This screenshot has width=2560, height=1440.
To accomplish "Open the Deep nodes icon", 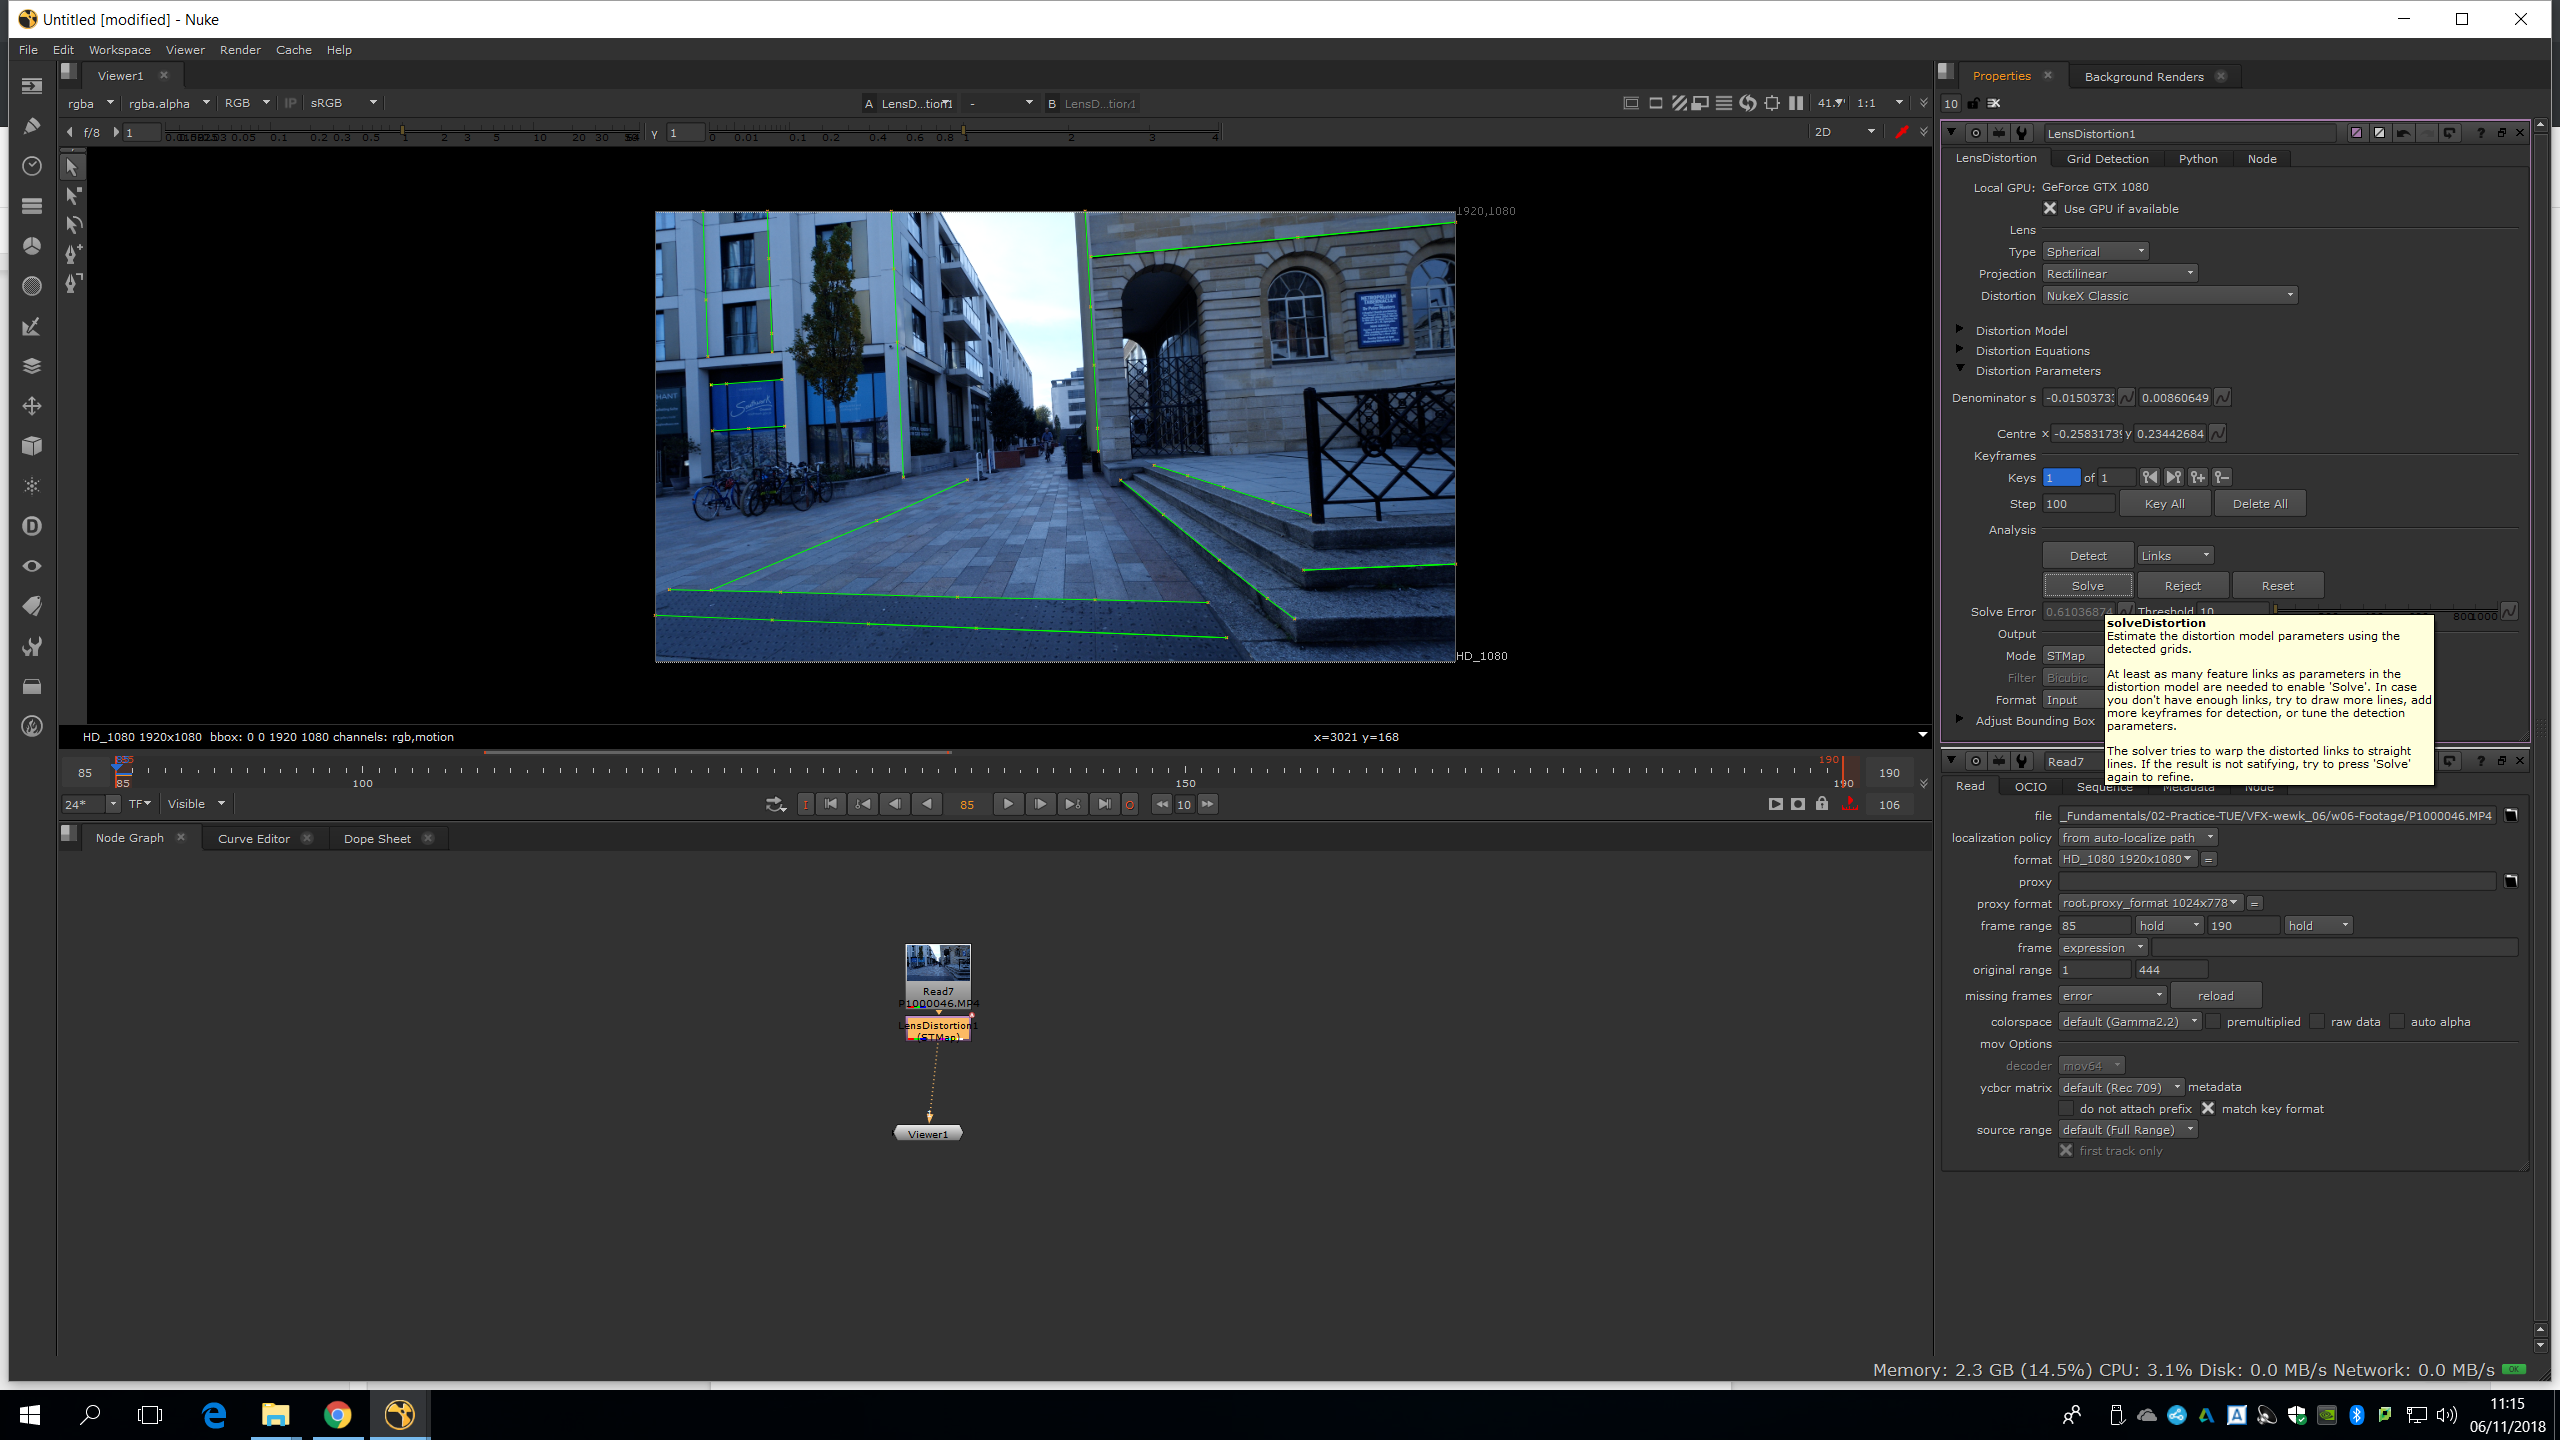I will click(x=31, y=526).
